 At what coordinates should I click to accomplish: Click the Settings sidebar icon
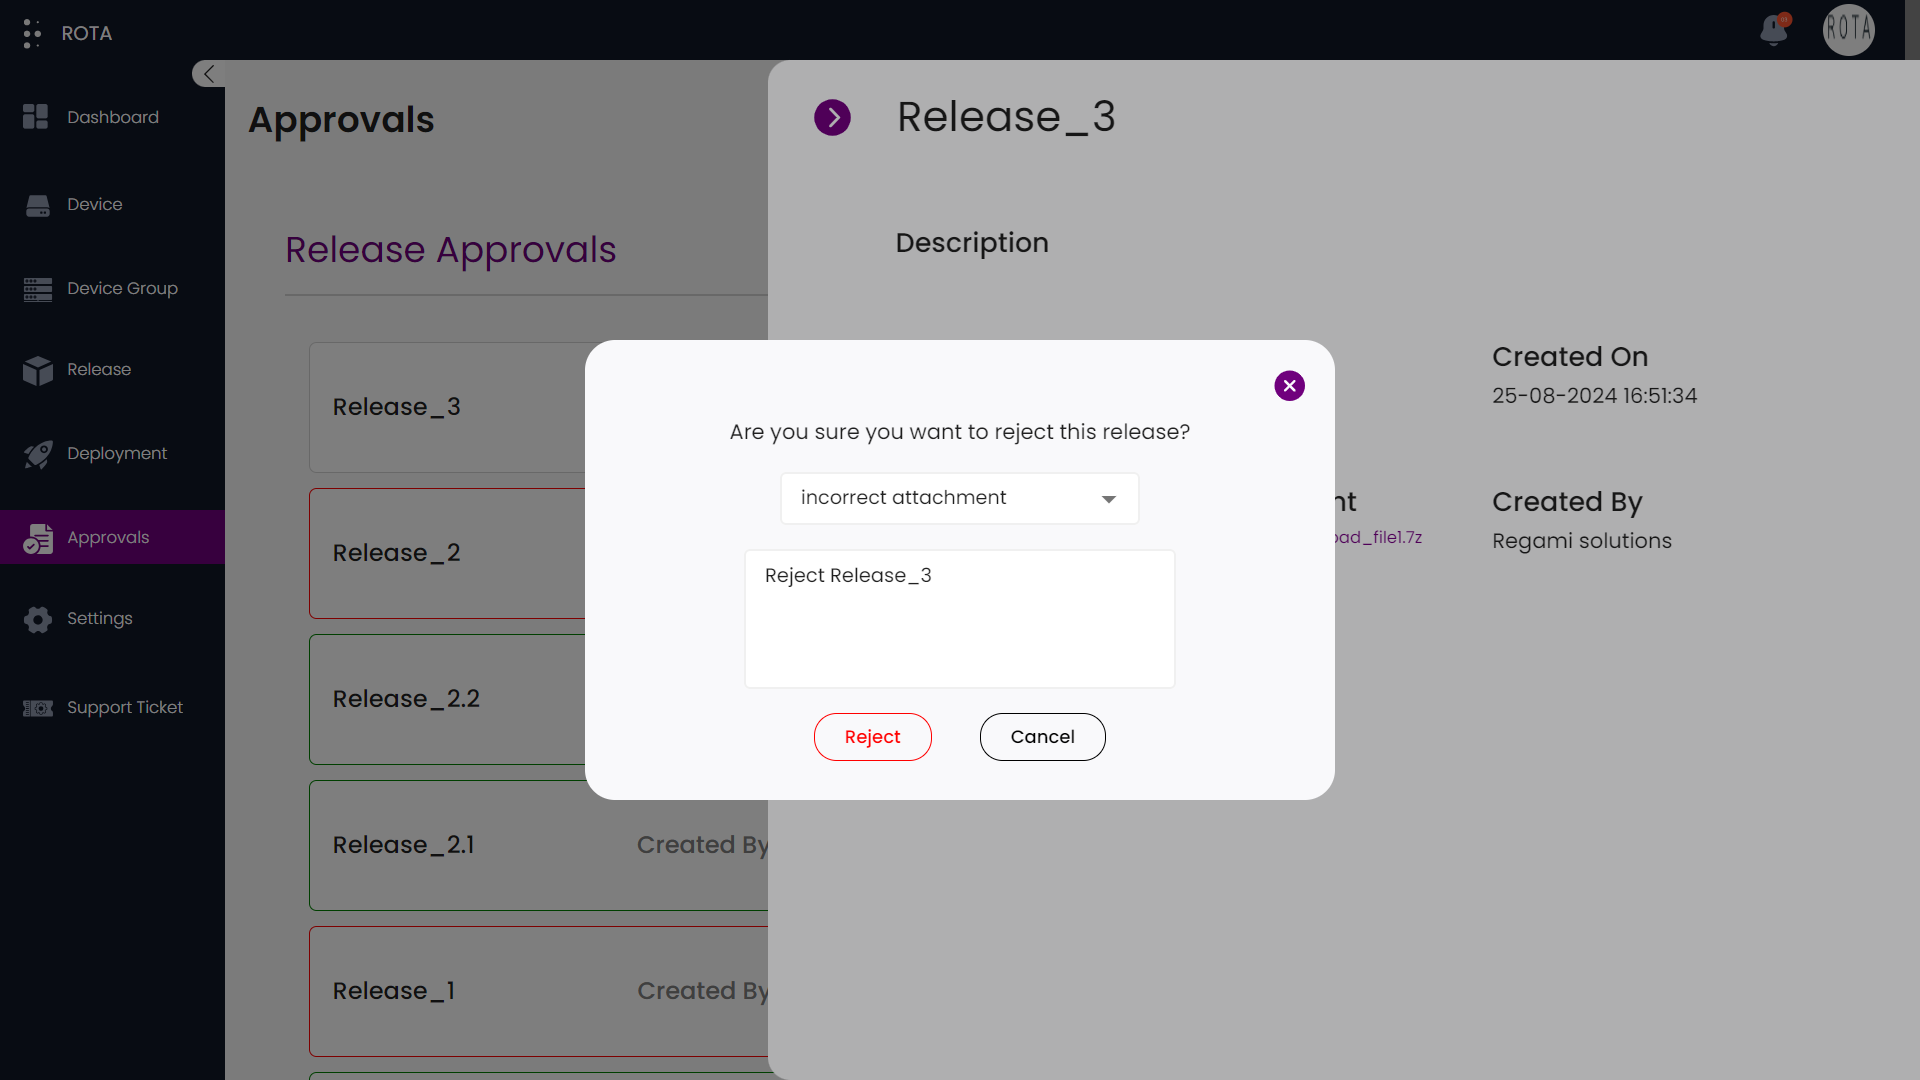coord(37,618)
